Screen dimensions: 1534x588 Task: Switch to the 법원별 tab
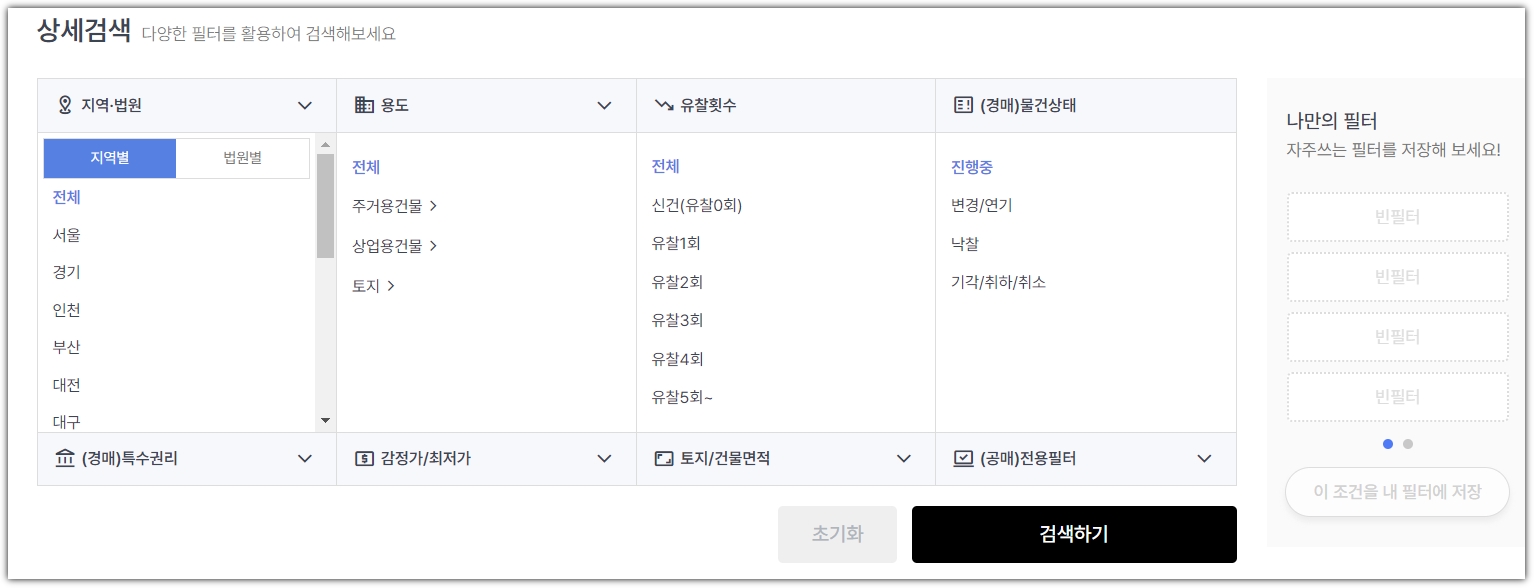tap(243, 158)
